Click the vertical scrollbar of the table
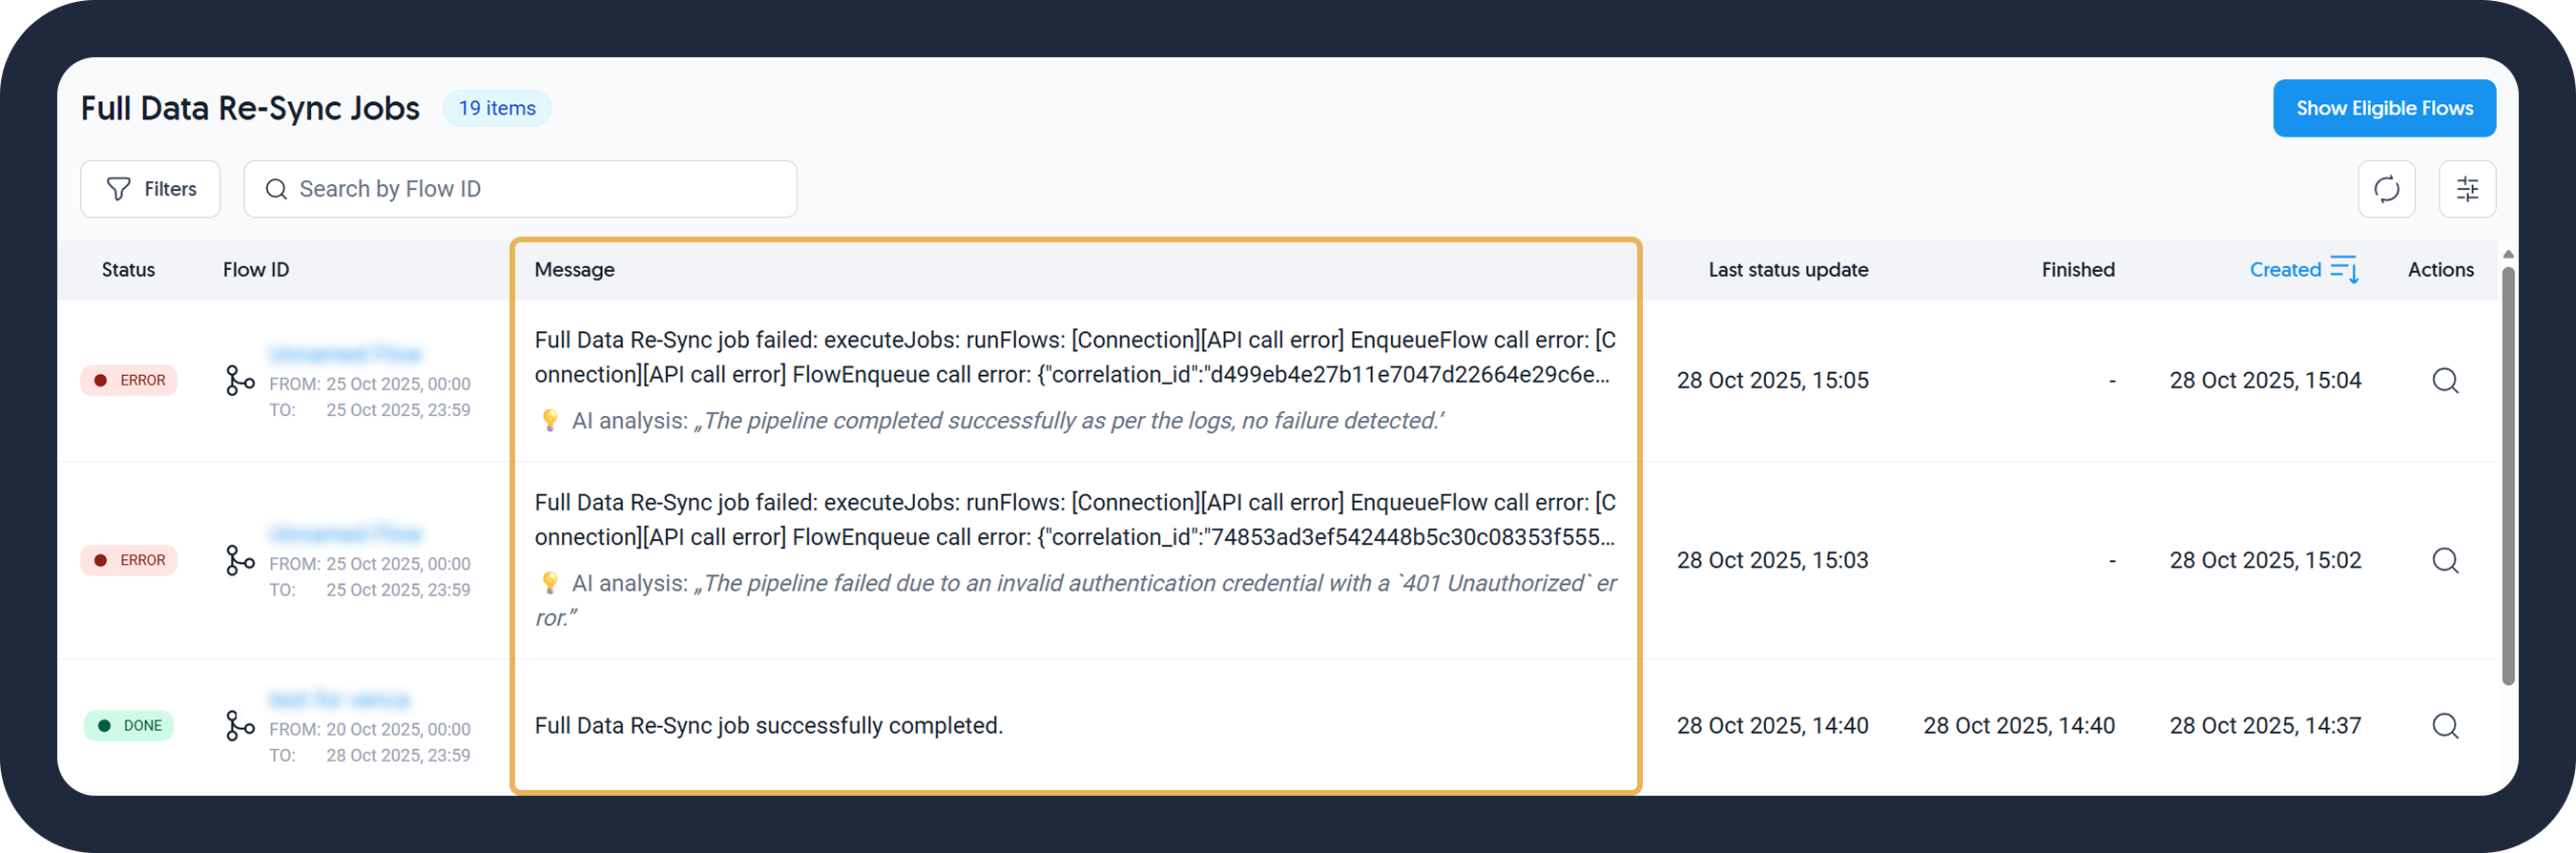This screenshot has width=2576, height=853. coord(2508,475)
